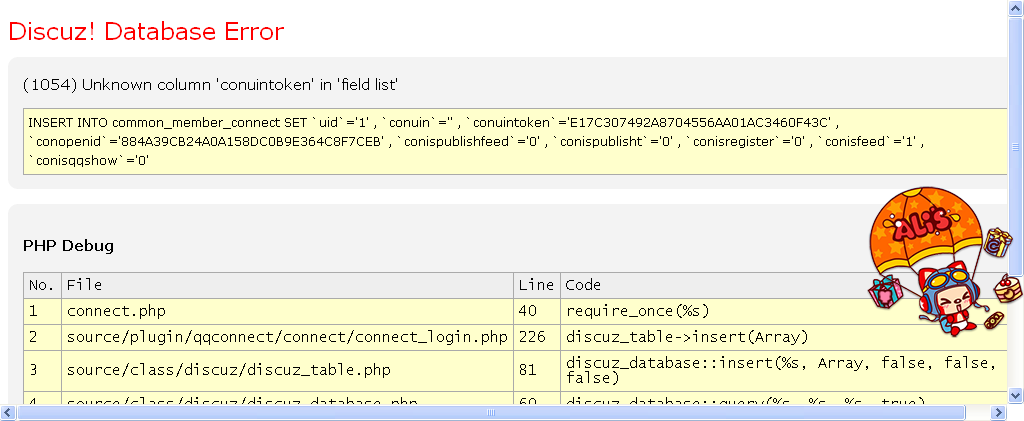1024x421 pixels.
Task: Click the pink gift box with teal ribbon
Action: click(x=886, y=291)
